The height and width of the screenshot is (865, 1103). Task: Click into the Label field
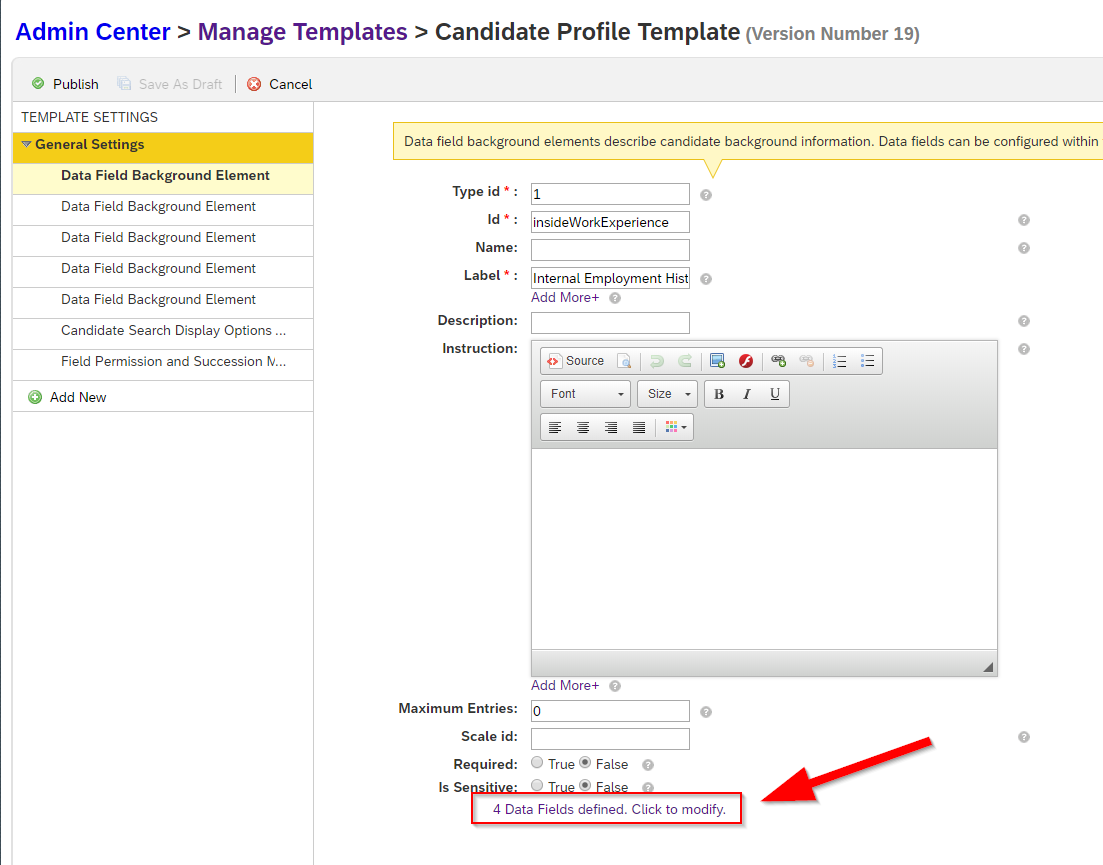point(610,278)
